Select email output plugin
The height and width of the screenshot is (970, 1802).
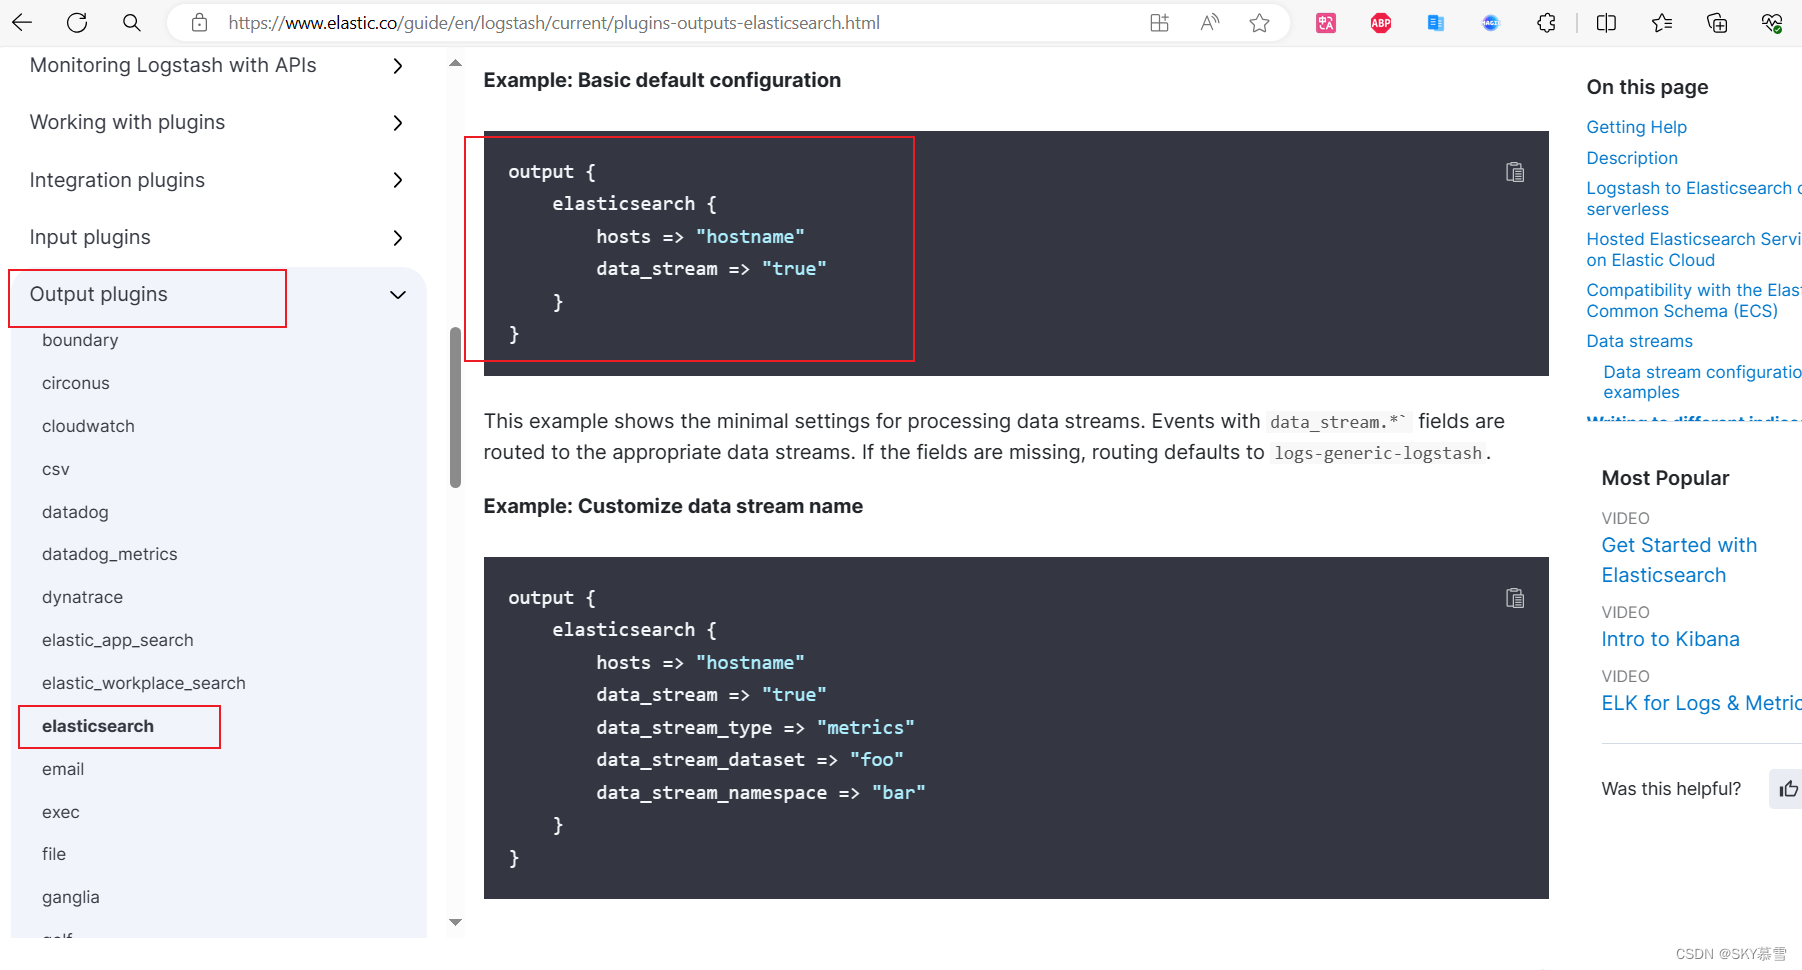coord(63,769)
